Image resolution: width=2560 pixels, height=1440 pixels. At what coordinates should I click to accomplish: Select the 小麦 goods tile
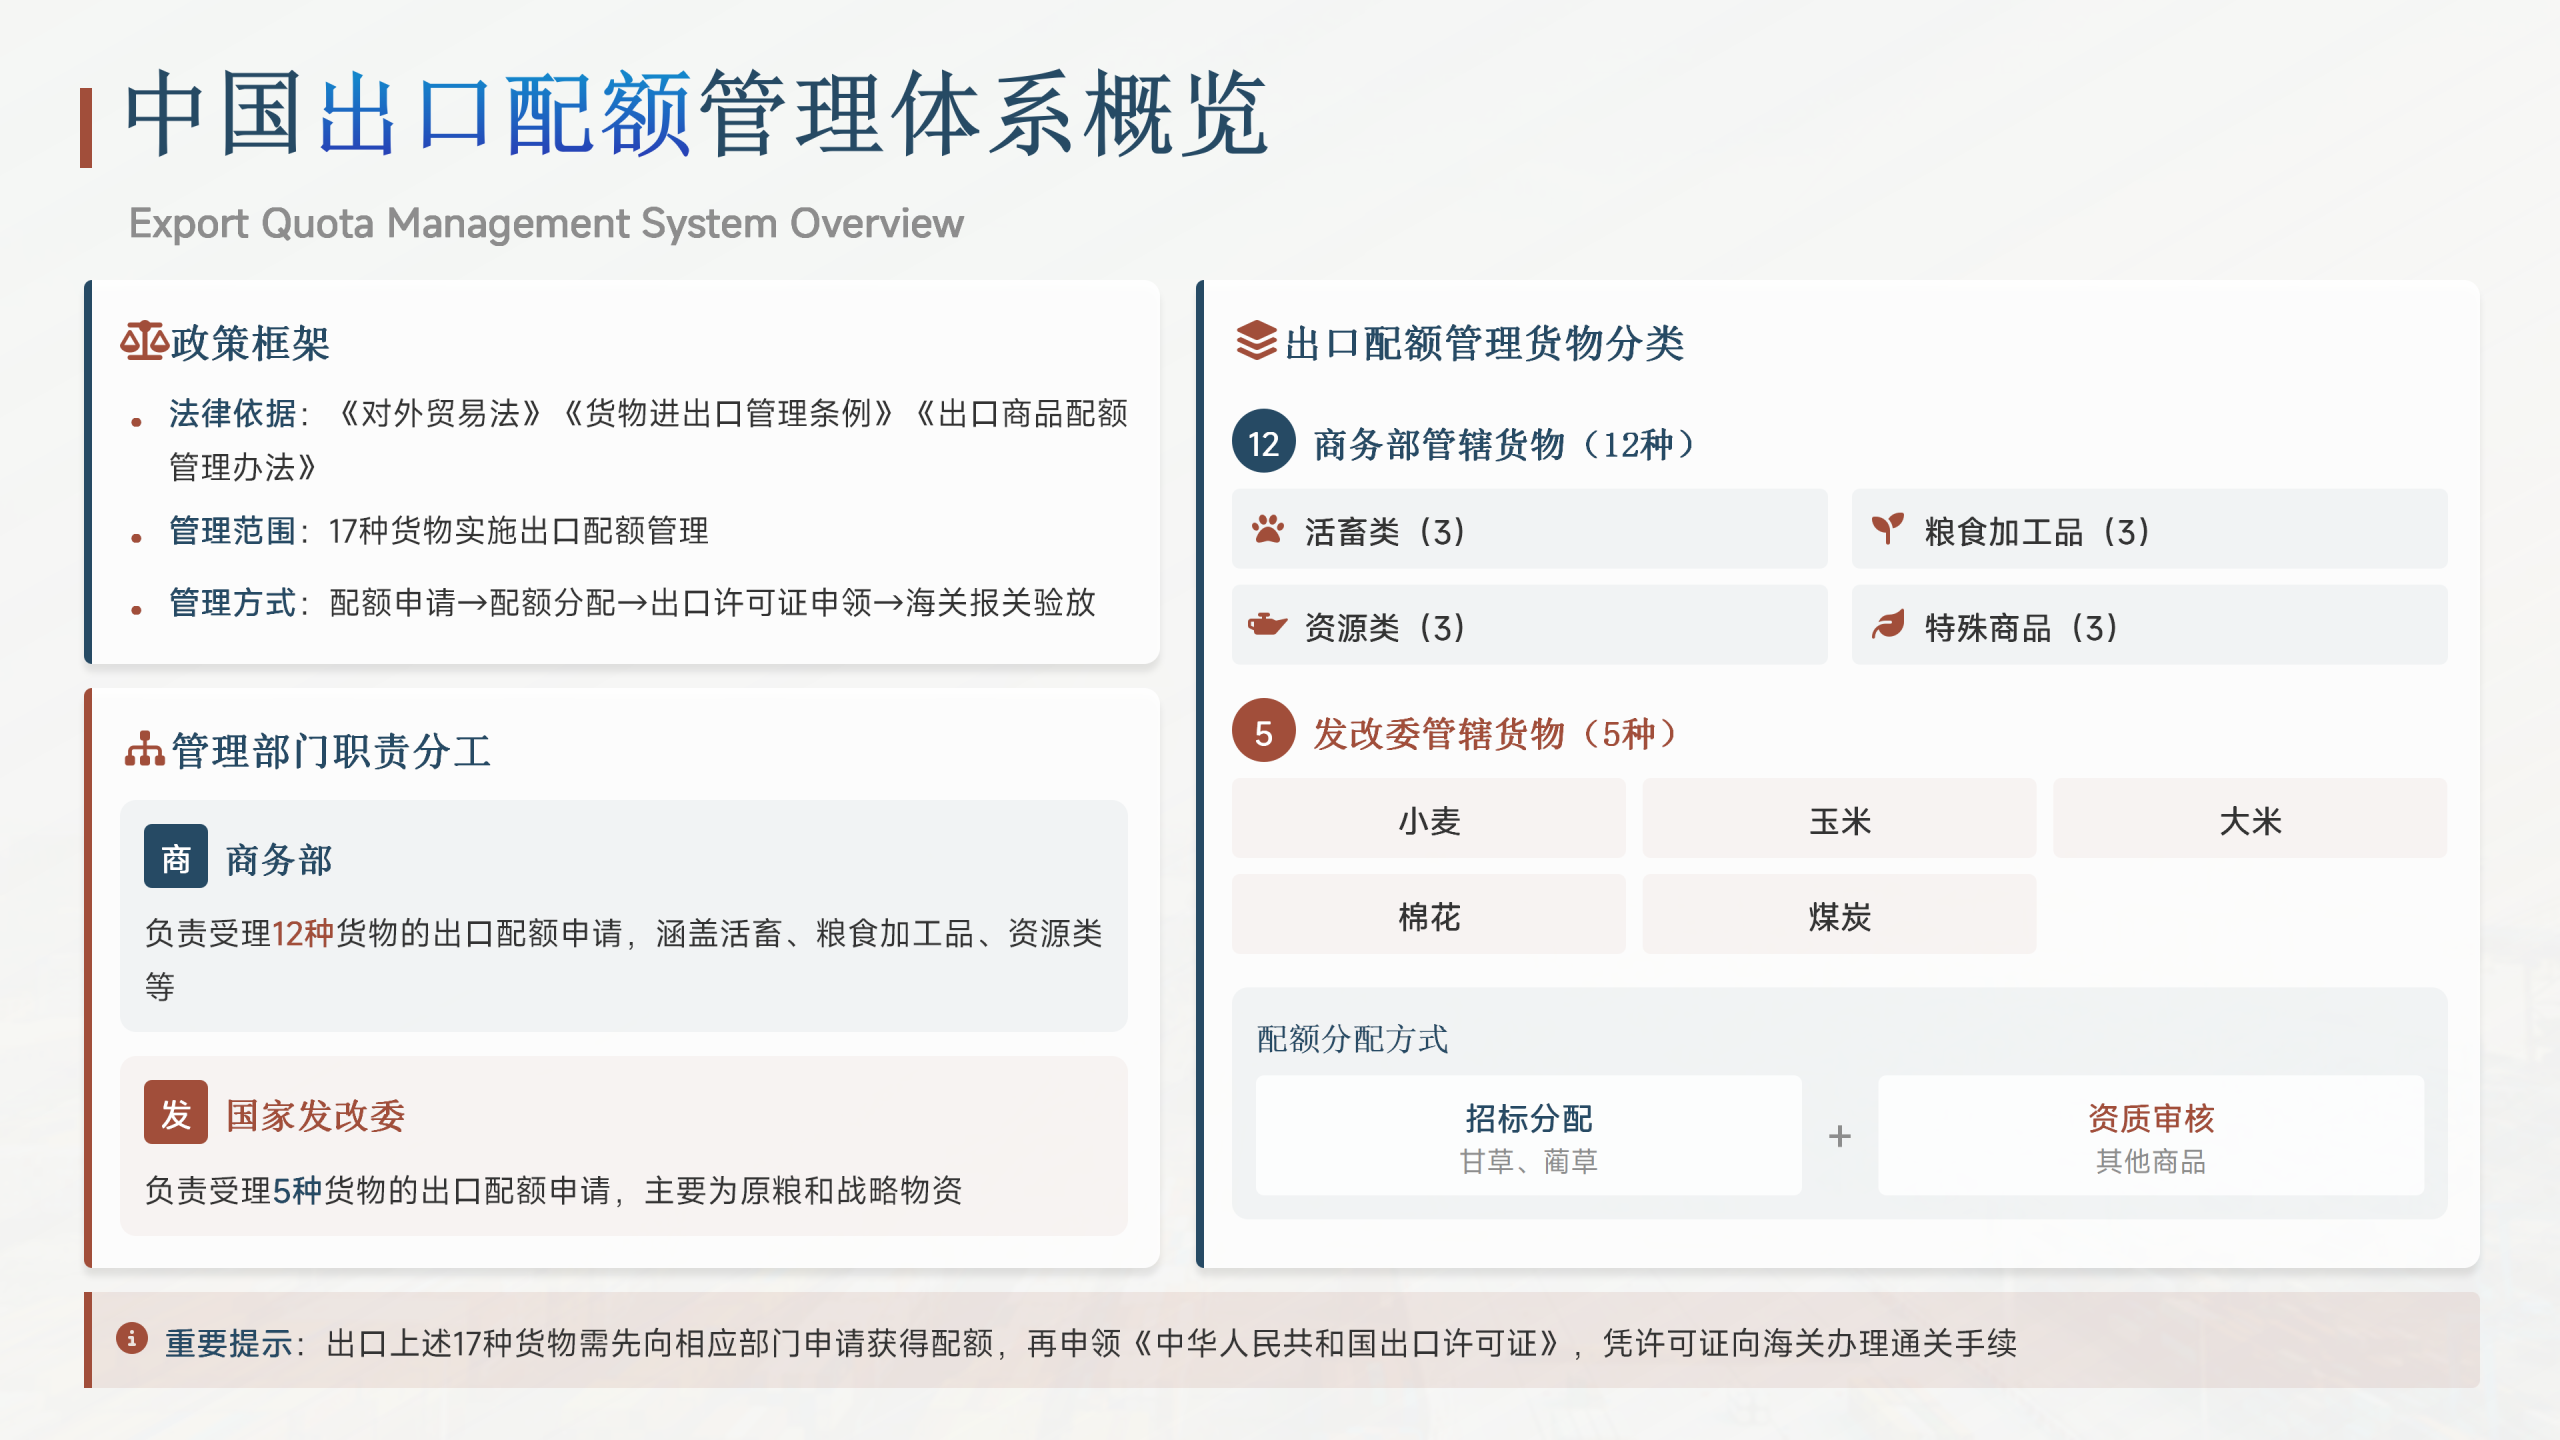pyautogui.click(x=1428, y=819)
